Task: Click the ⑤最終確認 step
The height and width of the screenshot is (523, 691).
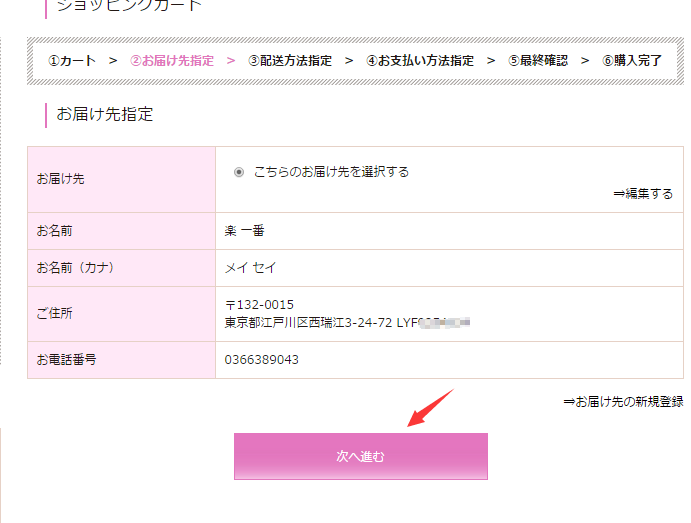Action: pos(538,61)
